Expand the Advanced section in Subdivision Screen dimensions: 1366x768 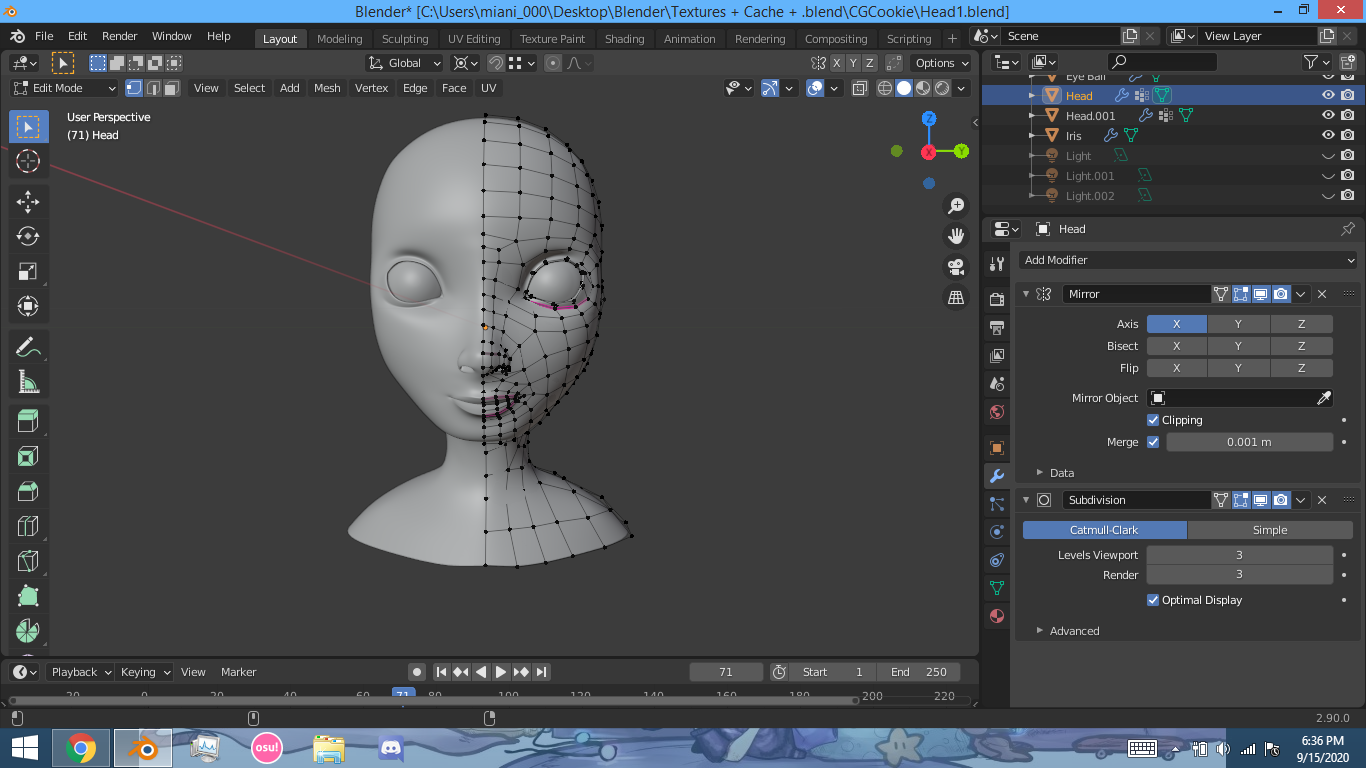click(1073, 631)
